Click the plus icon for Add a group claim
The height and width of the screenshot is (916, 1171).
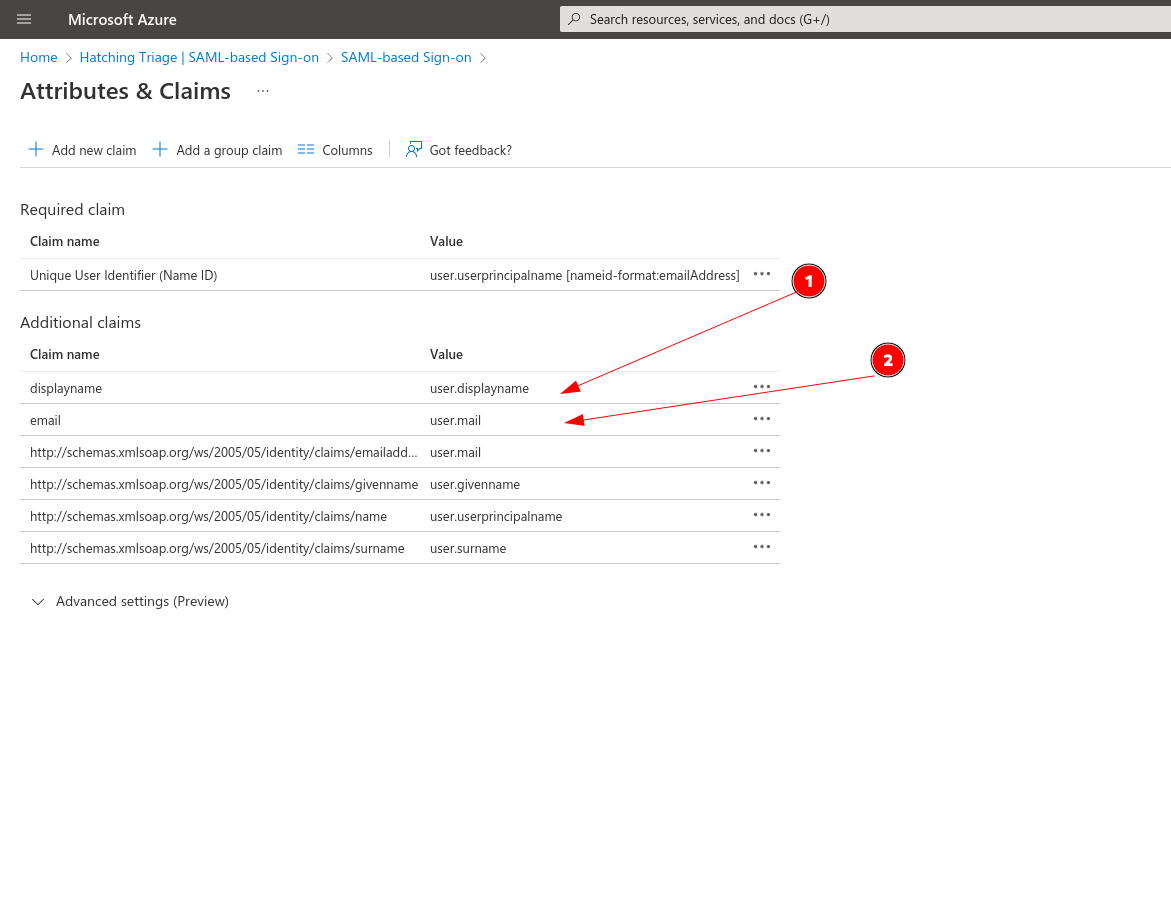160,150
